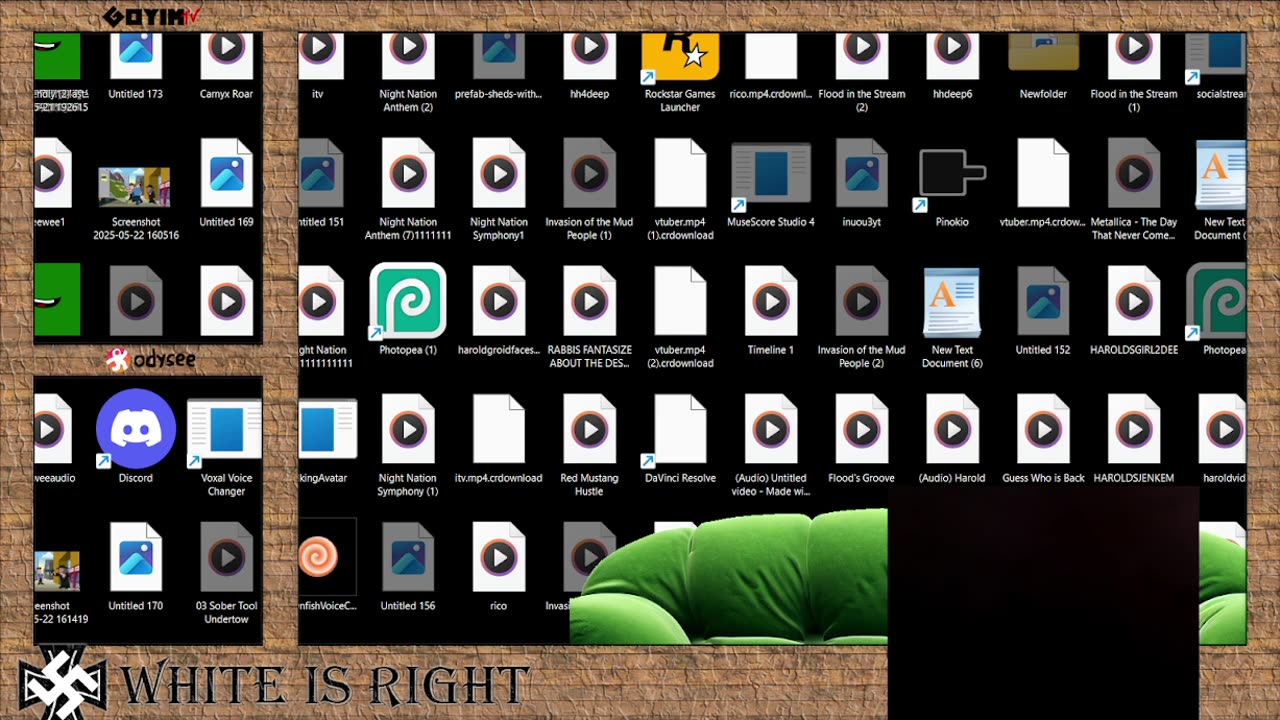The width and height of the screenshot is (1280, 720).
Task: Select Flood in the Stream (1) file
Action: click(x=1134, y=55)
